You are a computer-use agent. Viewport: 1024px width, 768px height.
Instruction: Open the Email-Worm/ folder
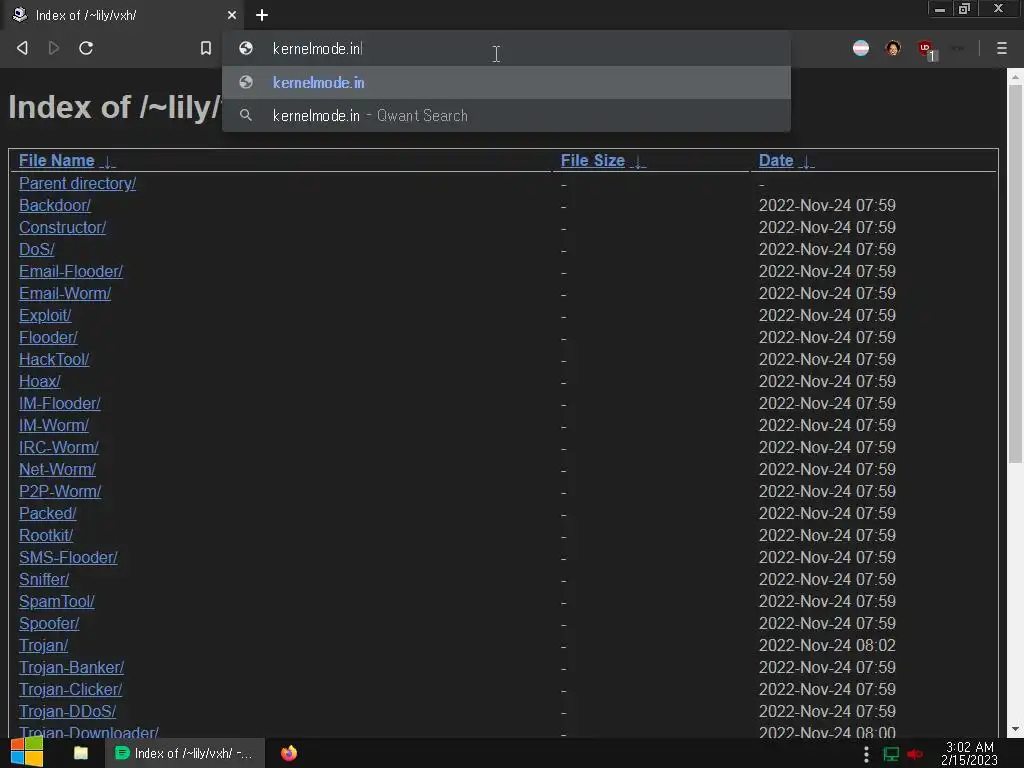65,293
